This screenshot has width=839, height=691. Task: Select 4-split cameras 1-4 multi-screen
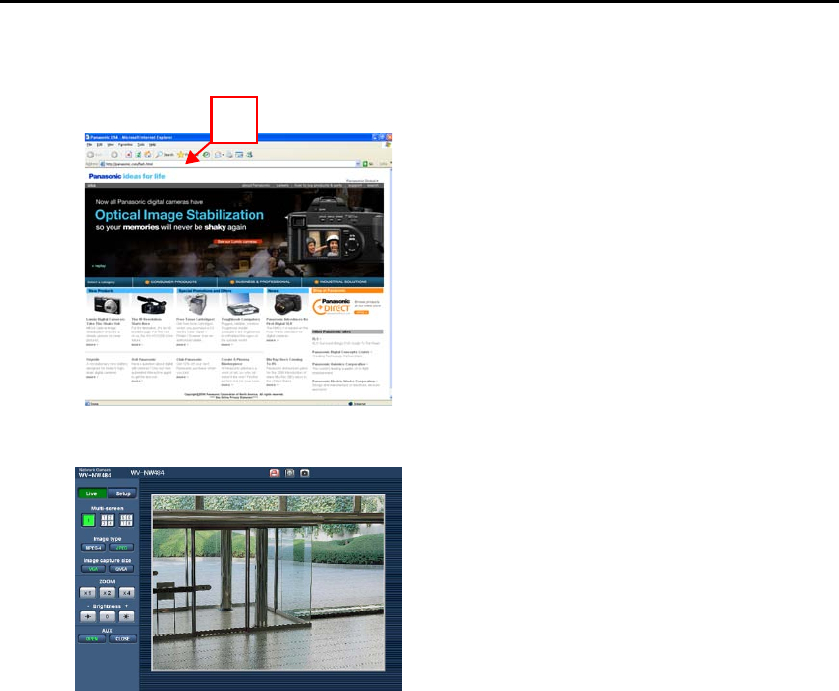107,520
